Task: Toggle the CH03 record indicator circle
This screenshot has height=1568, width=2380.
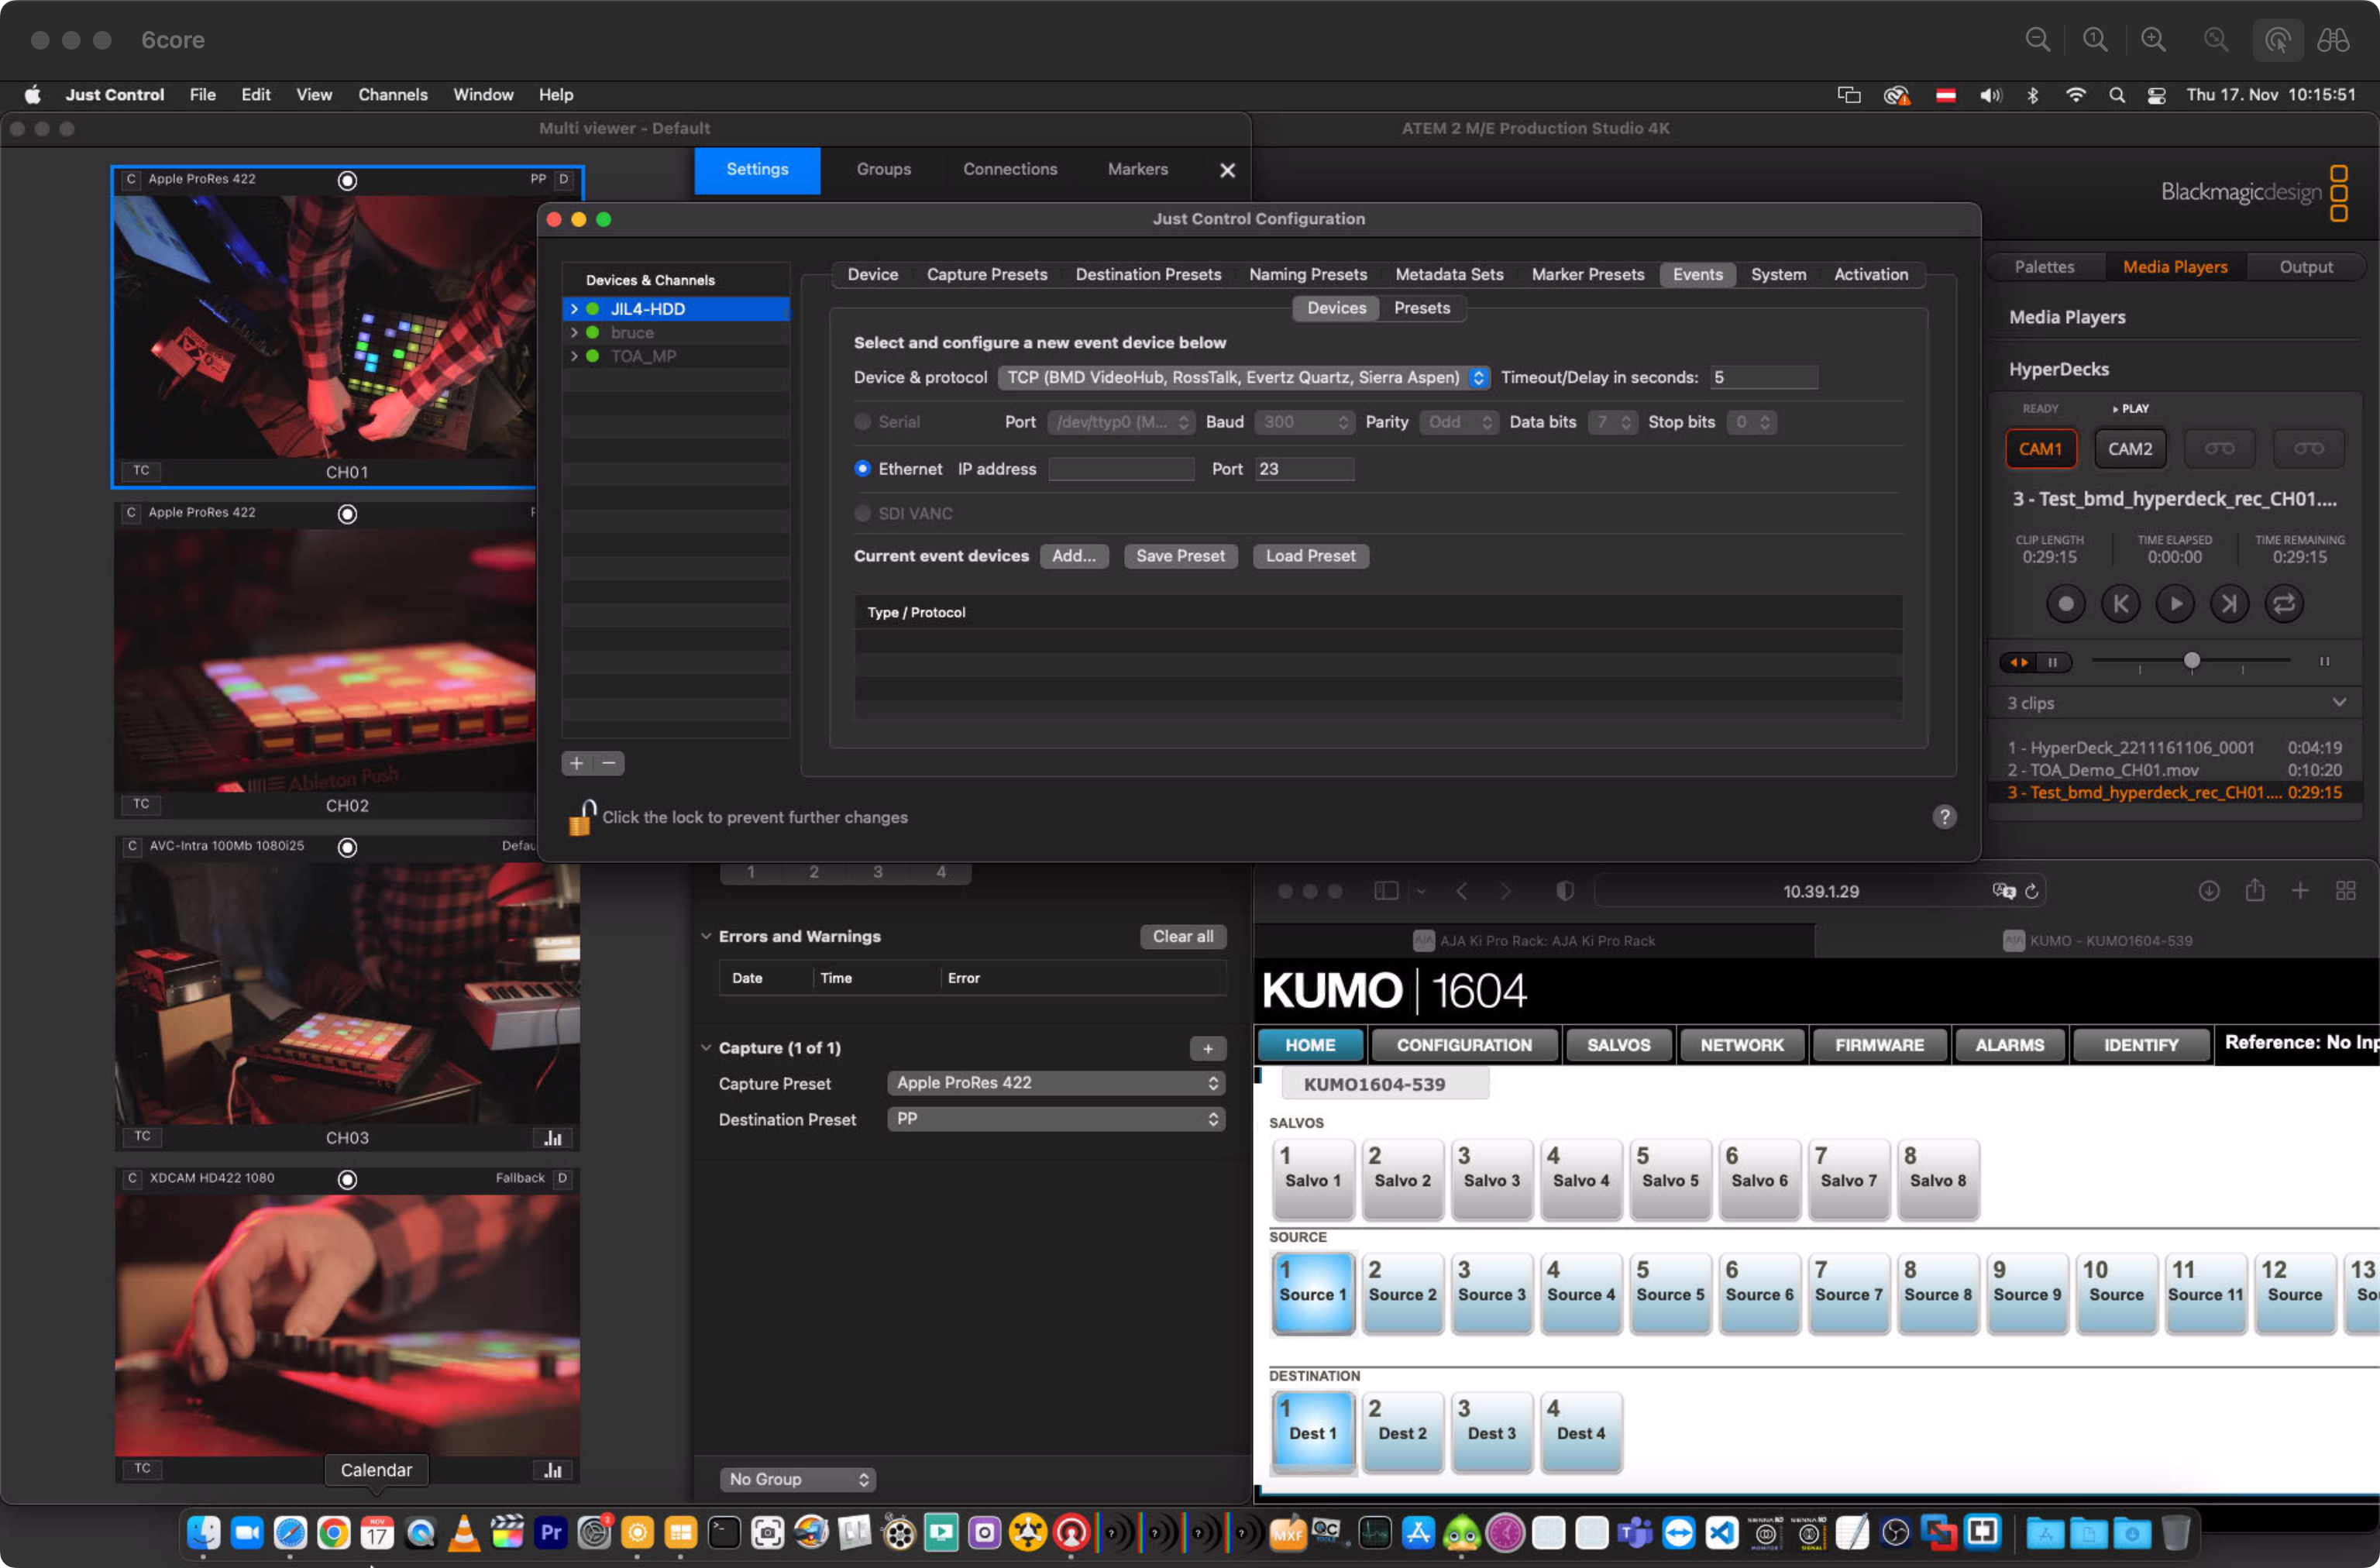Action: (x=347, y=847)
